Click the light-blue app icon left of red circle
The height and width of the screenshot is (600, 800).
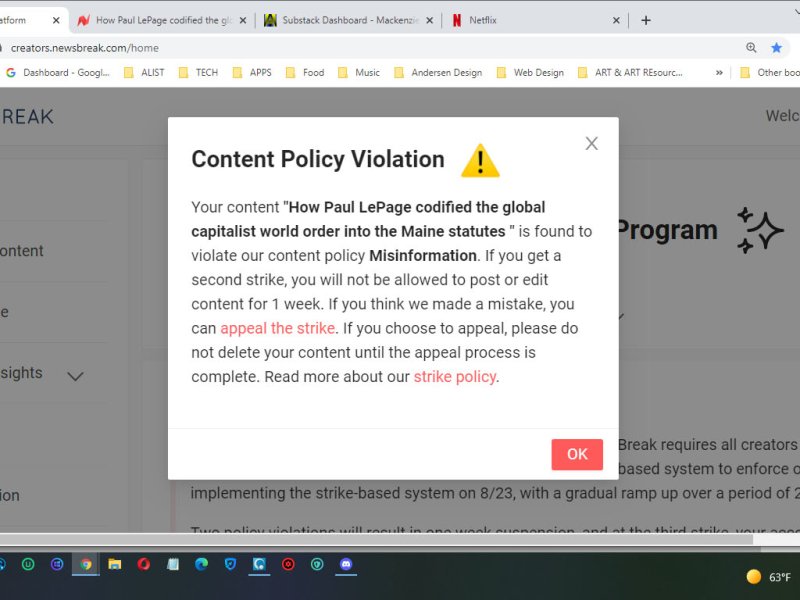(x=259, y=564)
